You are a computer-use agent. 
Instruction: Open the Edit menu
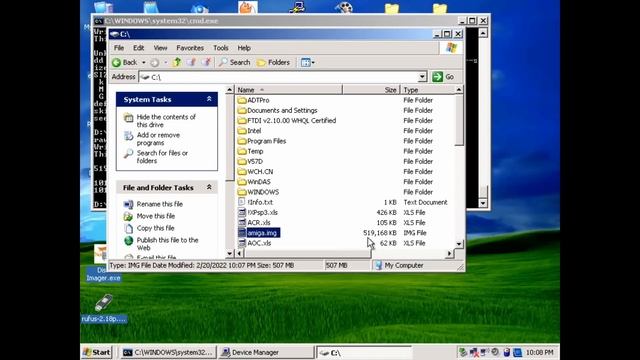click(138, 48)
